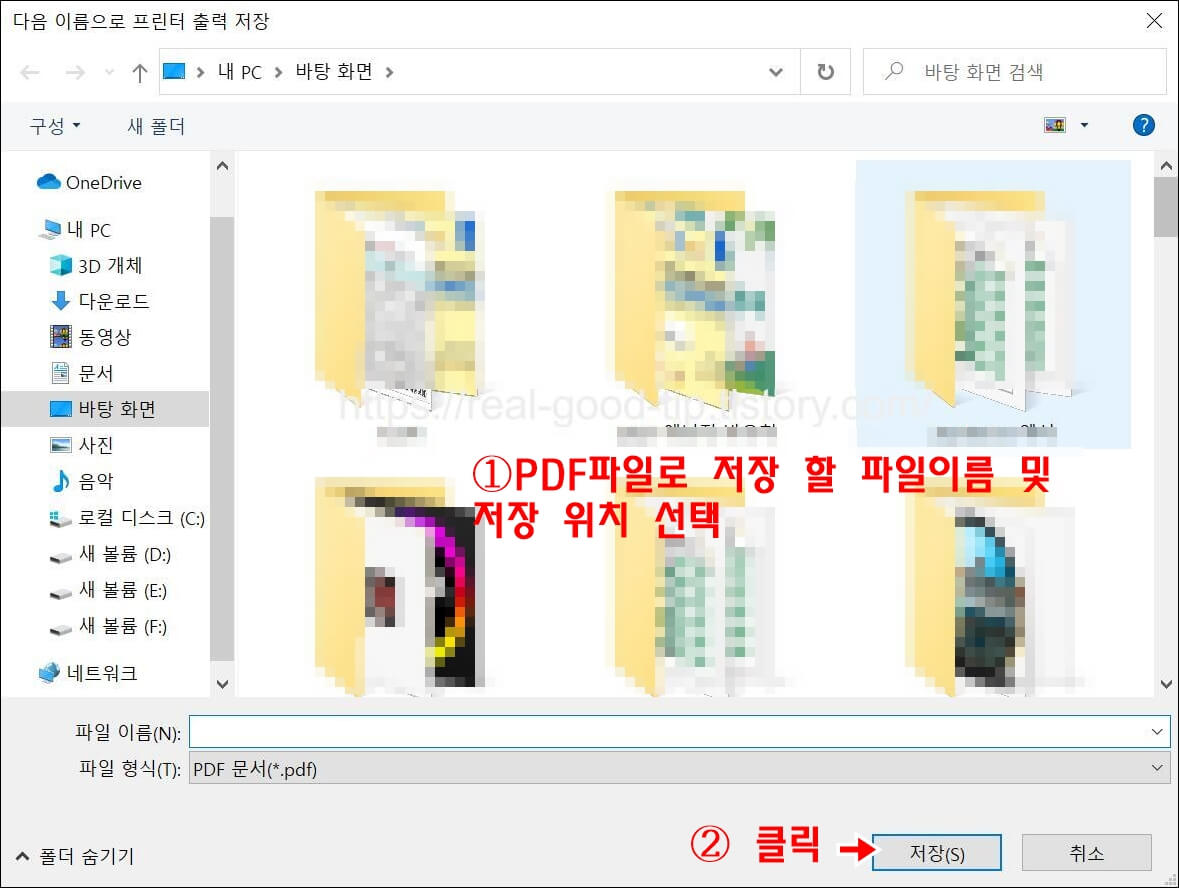Click the music note icon
Image resolution: width=1179 pixels, height=888 pixels.
61,481
